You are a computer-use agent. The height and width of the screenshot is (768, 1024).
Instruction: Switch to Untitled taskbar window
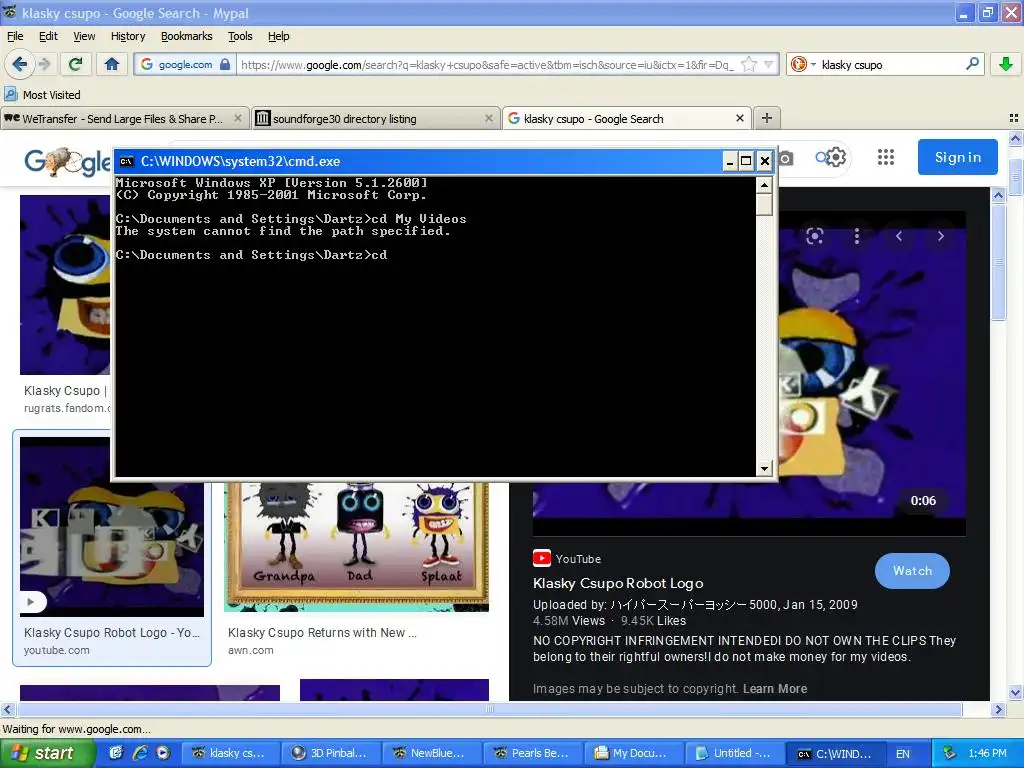click(733, 753)
